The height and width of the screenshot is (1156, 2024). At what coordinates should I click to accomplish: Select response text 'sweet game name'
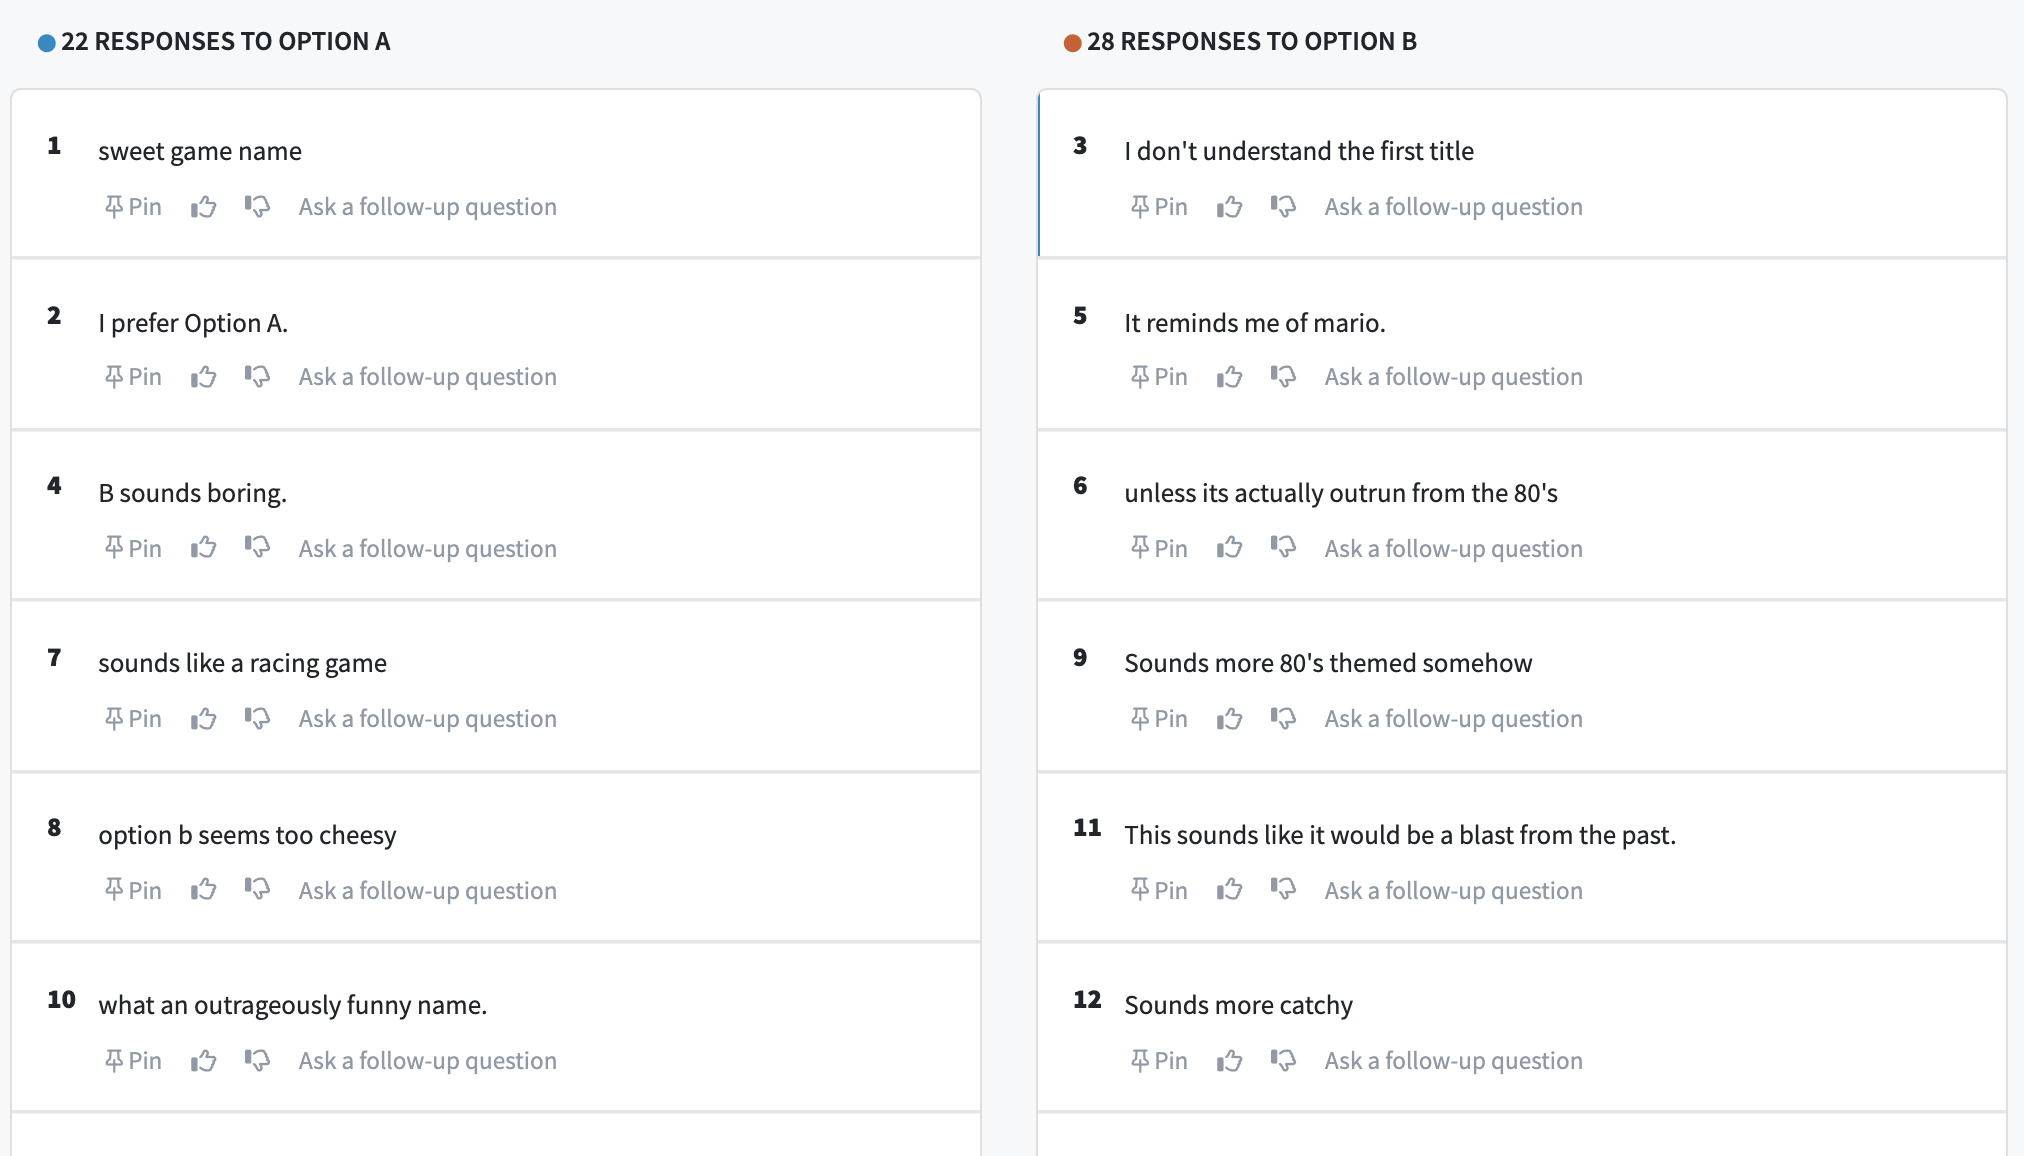tap(200, 151)
